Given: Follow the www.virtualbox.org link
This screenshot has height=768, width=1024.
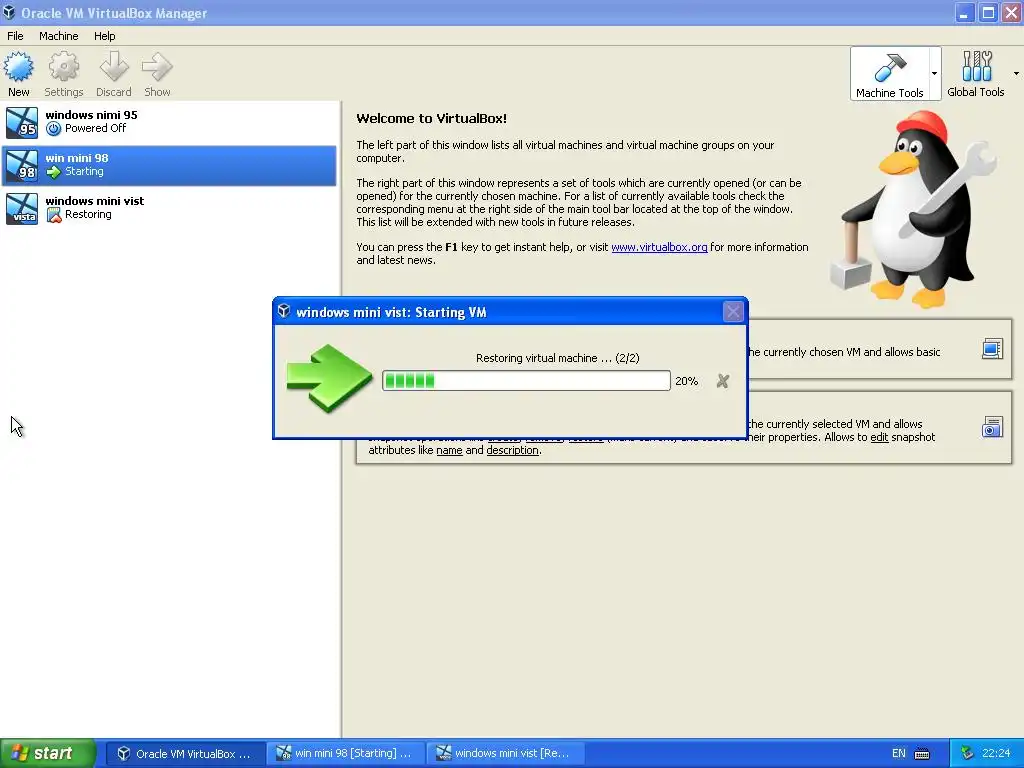Looking at the screenshot, I should click(659, 247).
